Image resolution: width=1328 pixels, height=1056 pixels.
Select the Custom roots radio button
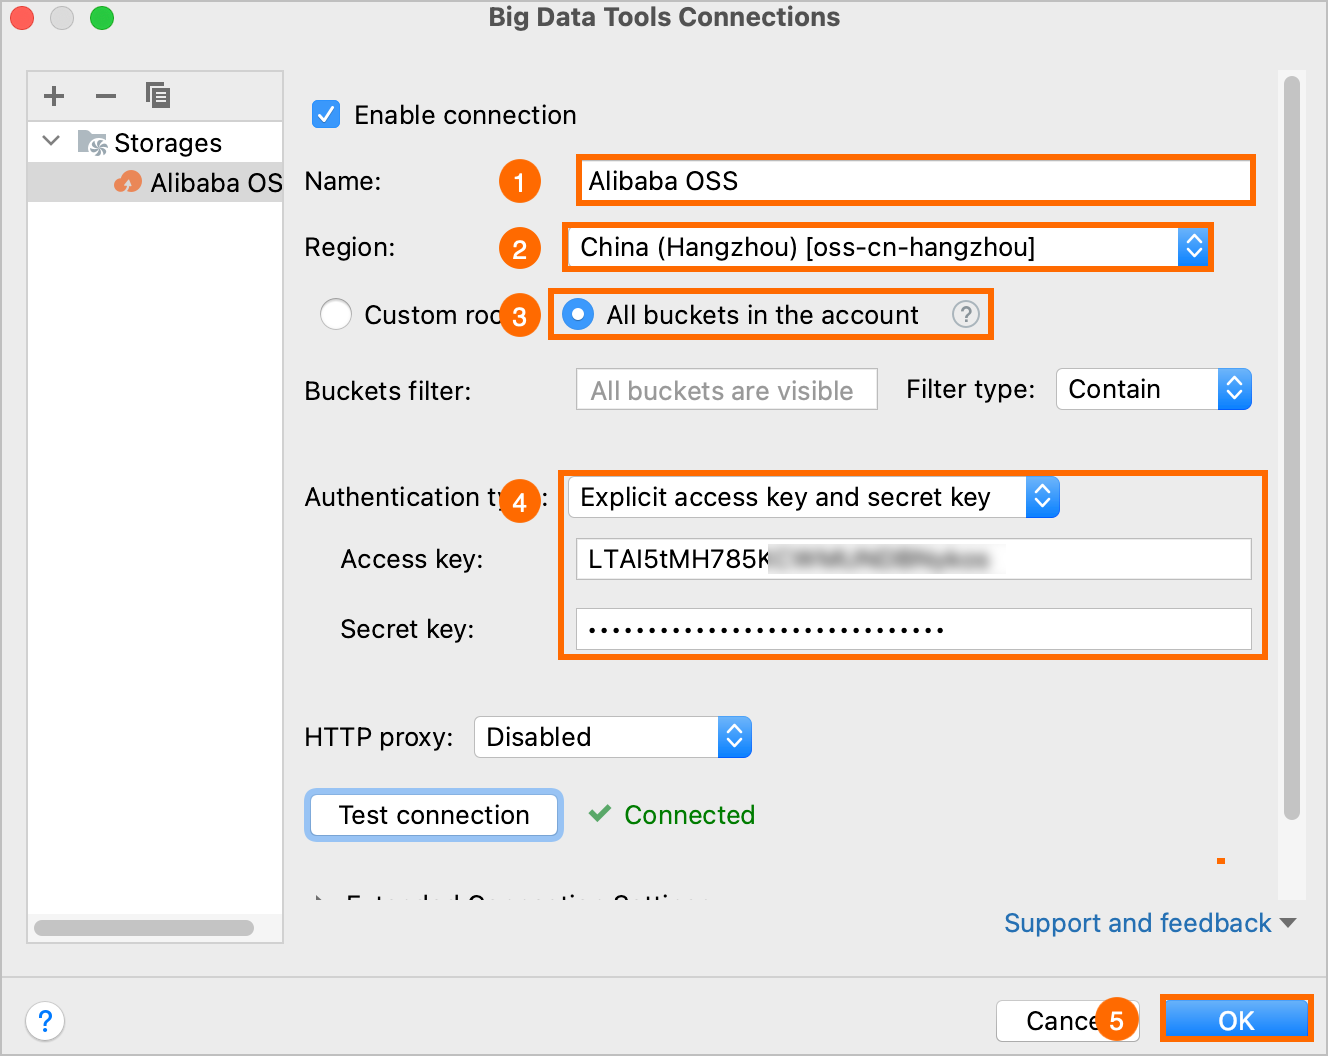[336, 314]
